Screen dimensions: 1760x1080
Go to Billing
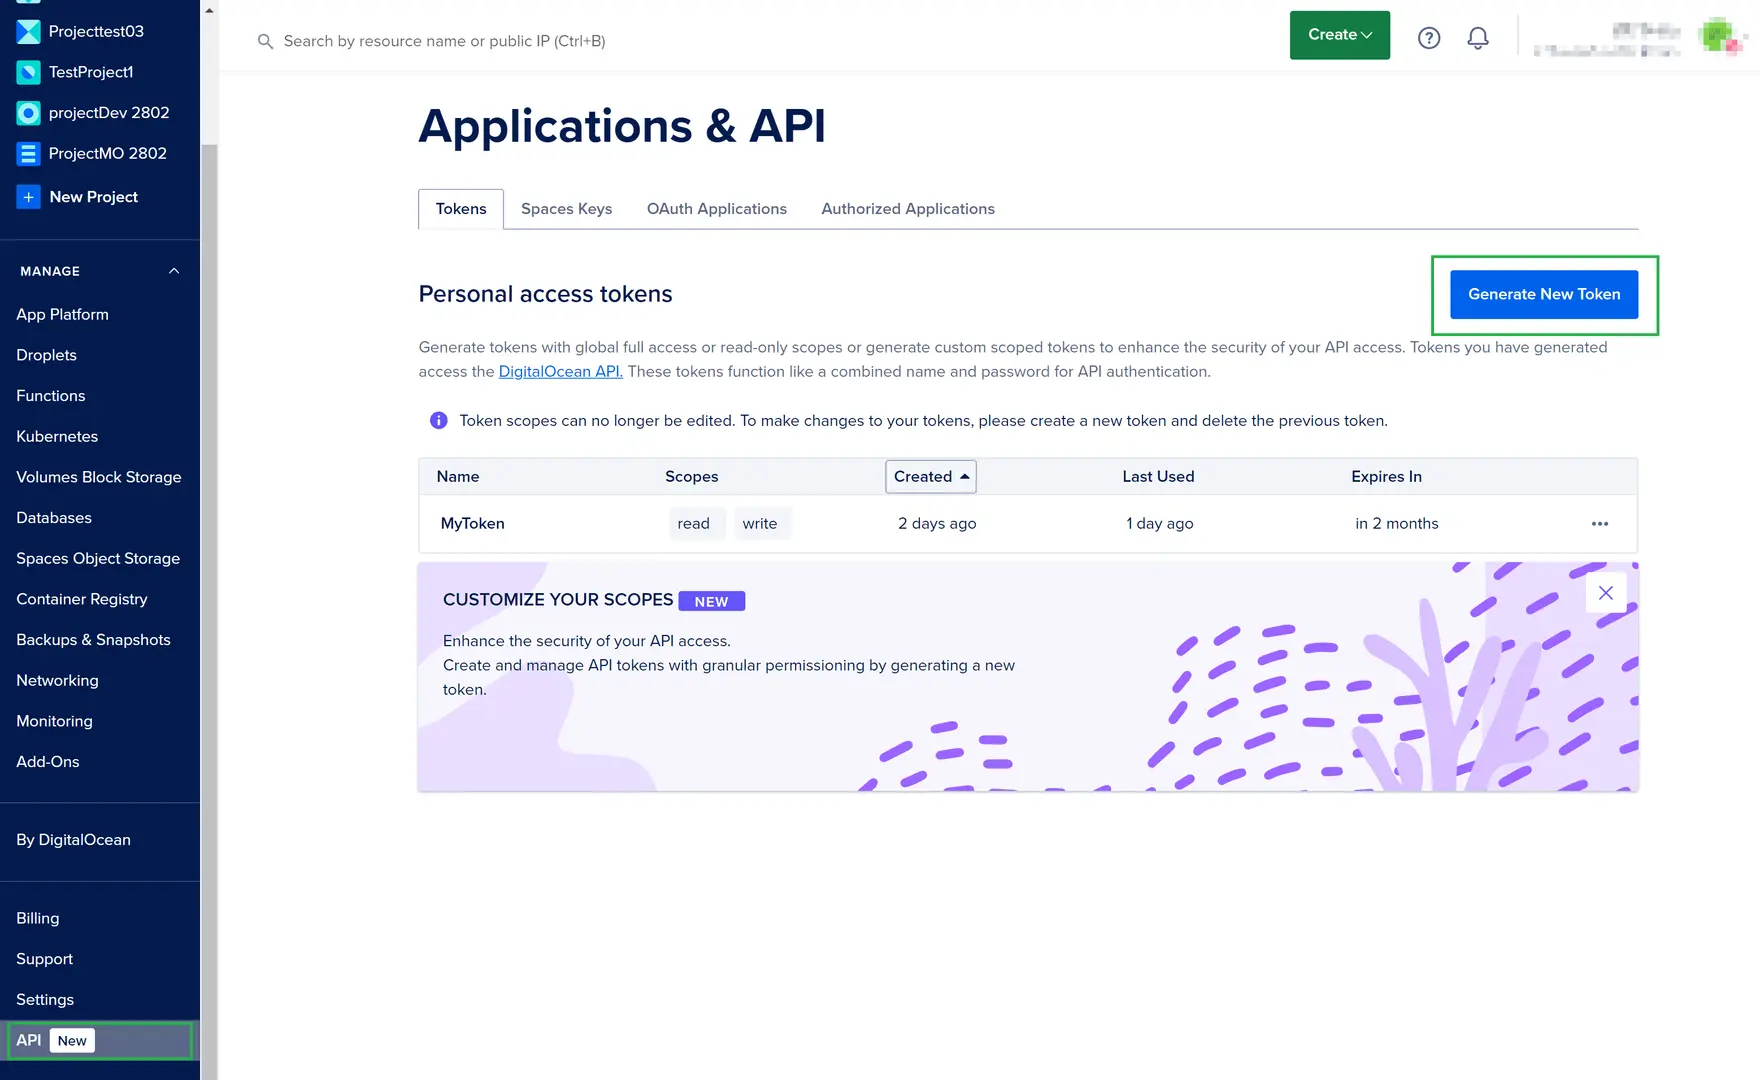[x=37, y=918]
